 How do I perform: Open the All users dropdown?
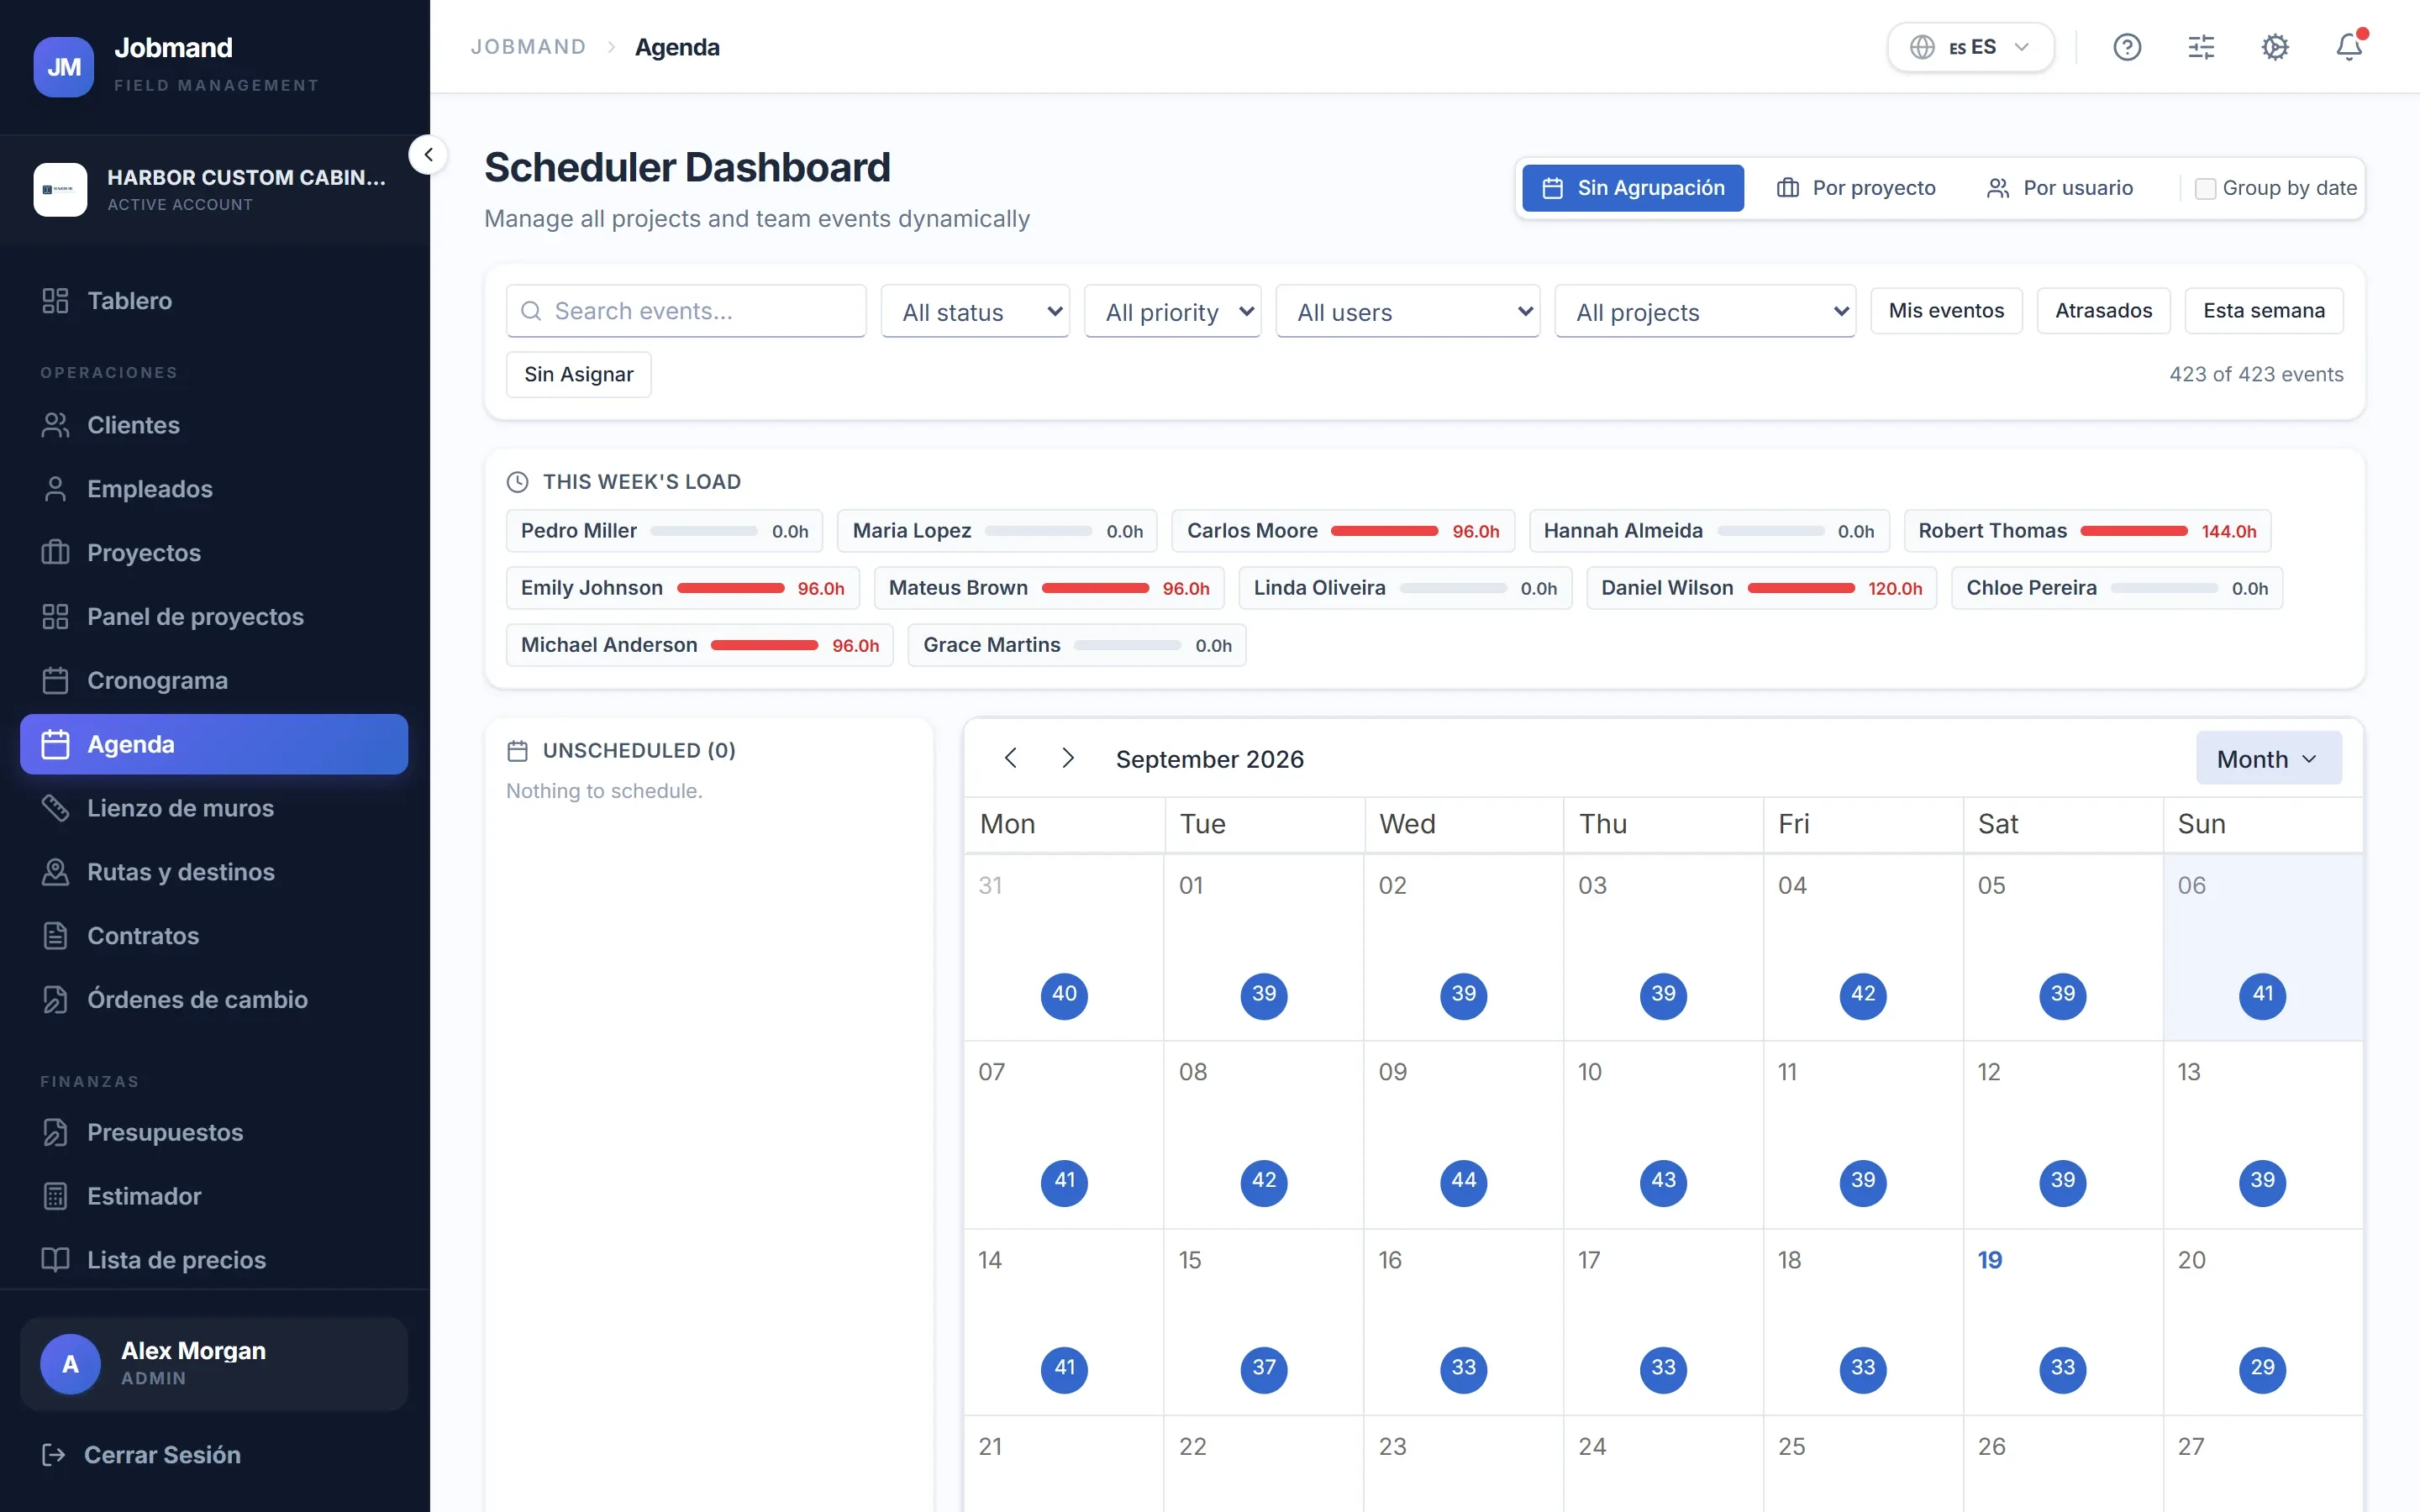pyautogui.click(x=1408, y=312)
